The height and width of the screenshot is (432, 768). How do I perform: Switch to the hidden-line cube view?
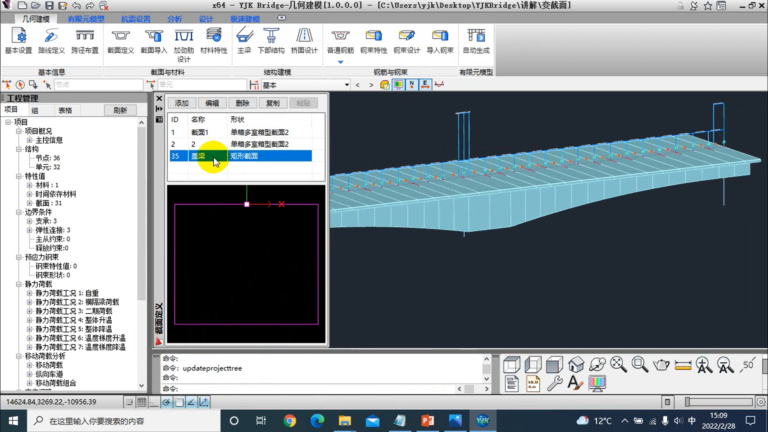533,364
